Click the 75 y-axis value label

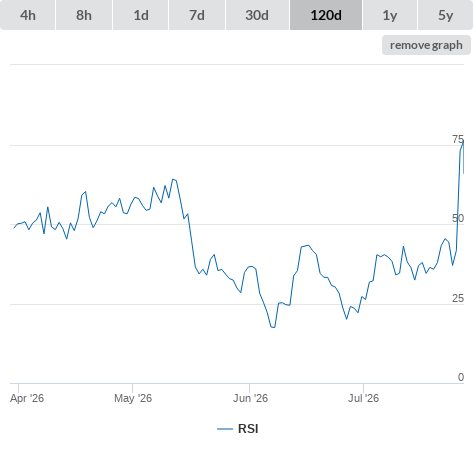(x=458, y=139)
